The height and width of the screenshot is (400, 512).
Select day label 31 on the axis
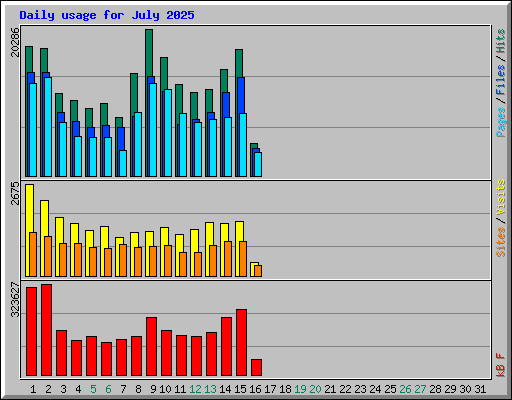click(480, 389)
